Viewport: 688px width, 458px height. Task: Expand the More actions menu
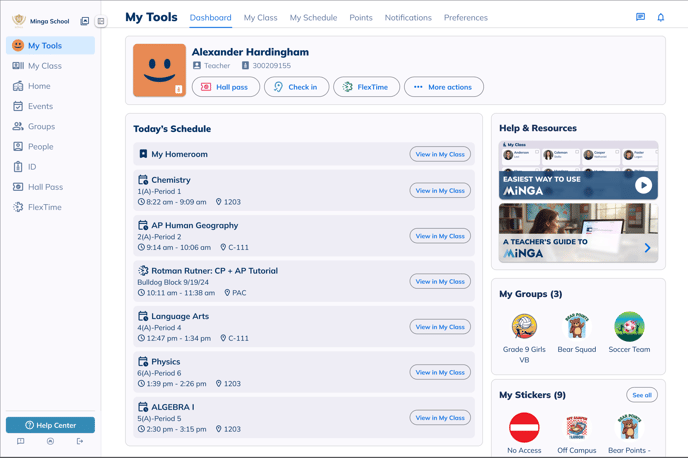(x=443, y=87)
